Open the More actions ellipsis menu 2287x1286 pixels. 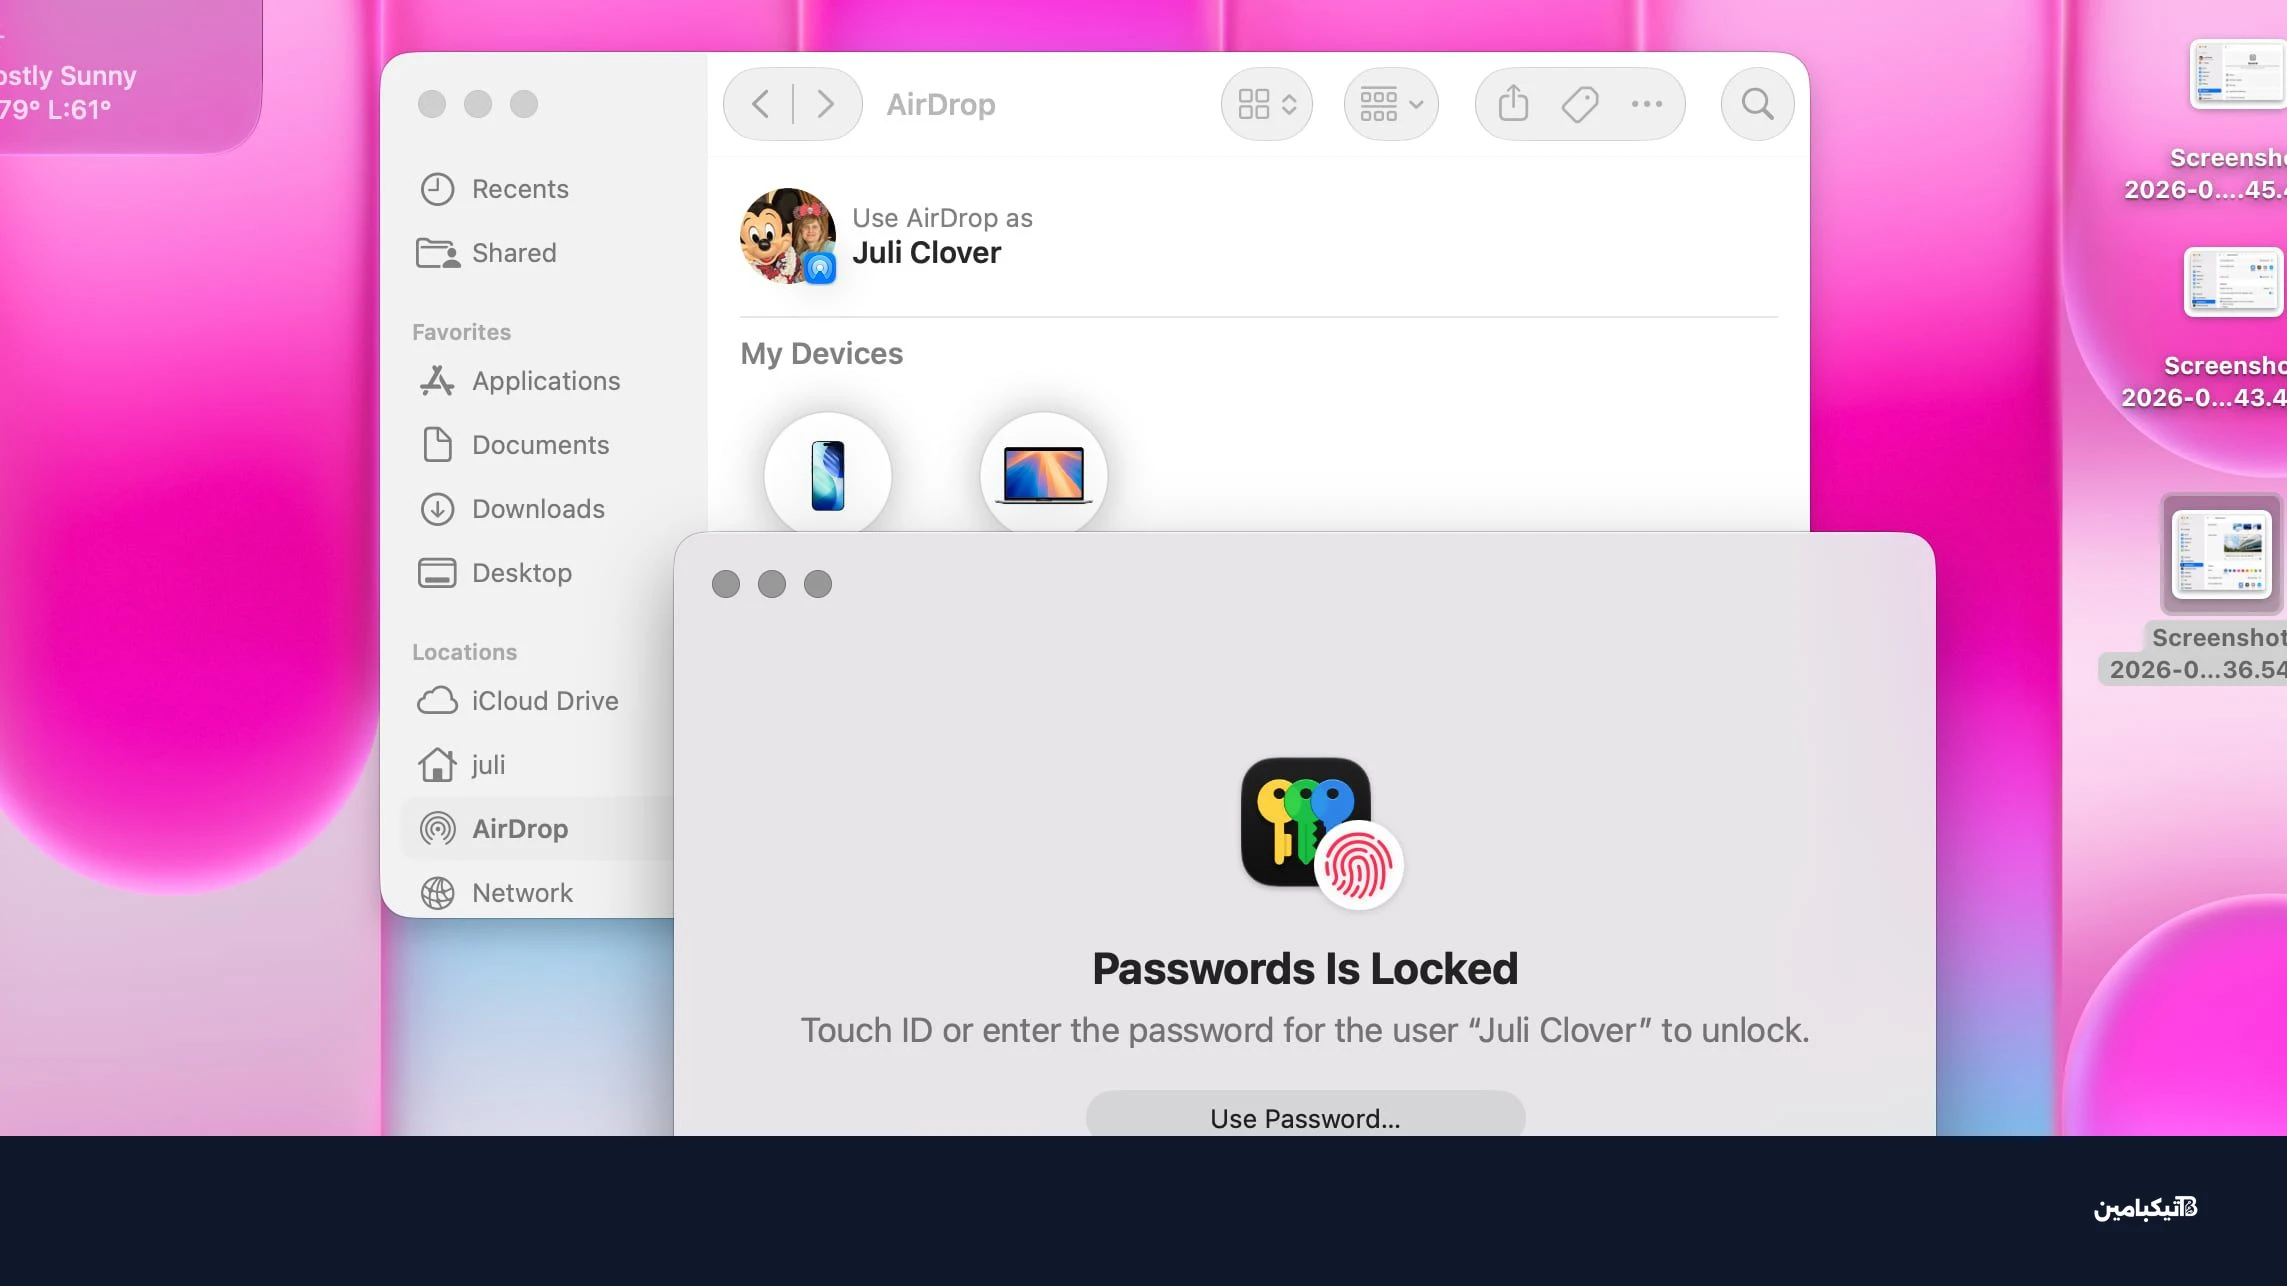1647,104
